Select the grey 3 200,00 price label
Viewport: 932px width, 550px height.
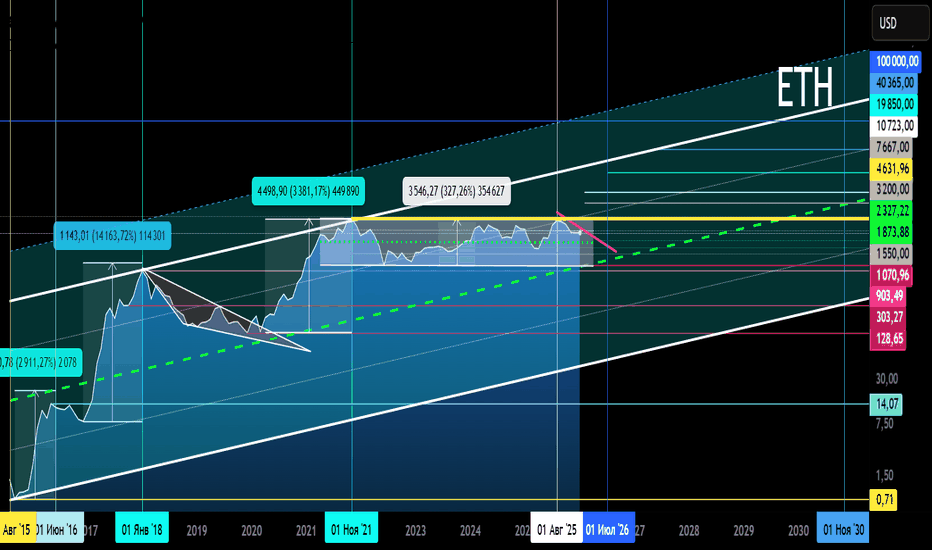tap(892, 189)
